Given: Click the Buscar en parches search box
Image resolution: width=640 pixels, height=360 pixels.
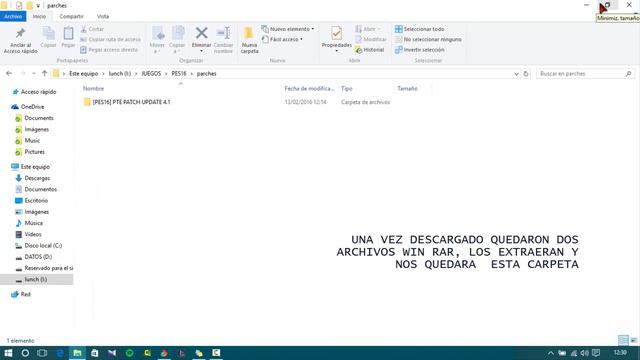Looking at the screenshot, I should click(585, 73).
